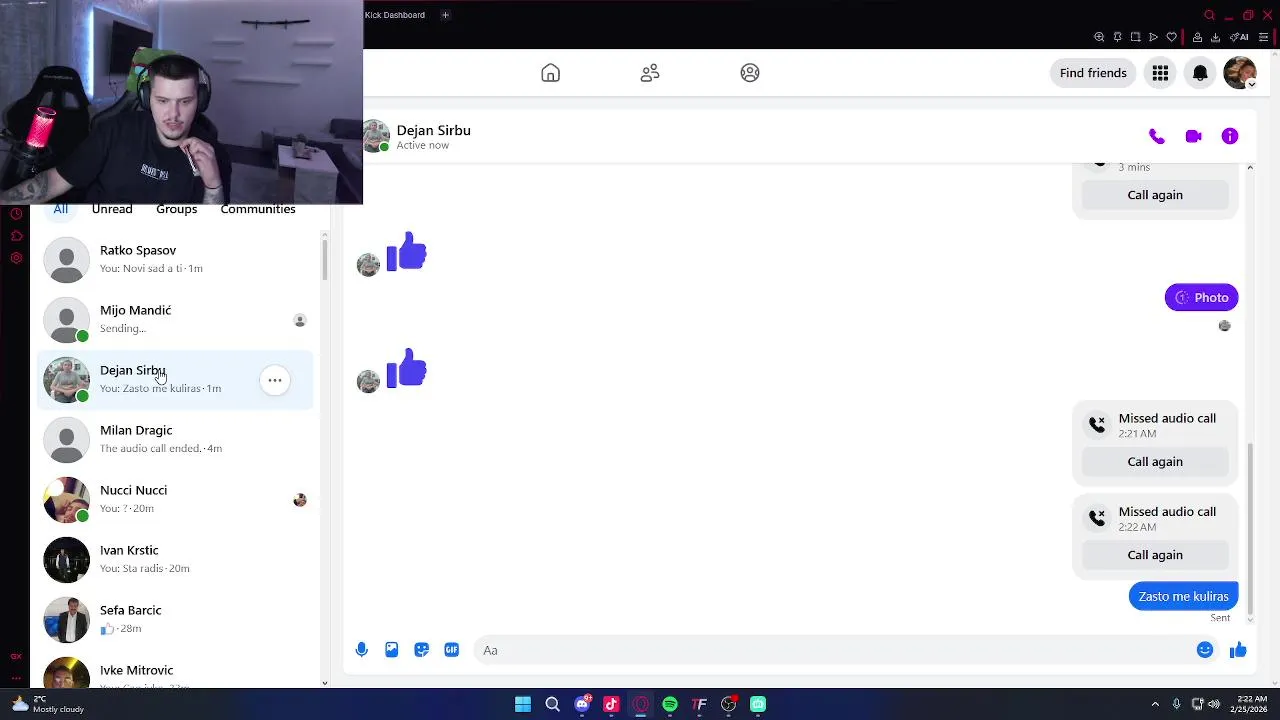Attach a file with the photo icon

pos(392,650)
